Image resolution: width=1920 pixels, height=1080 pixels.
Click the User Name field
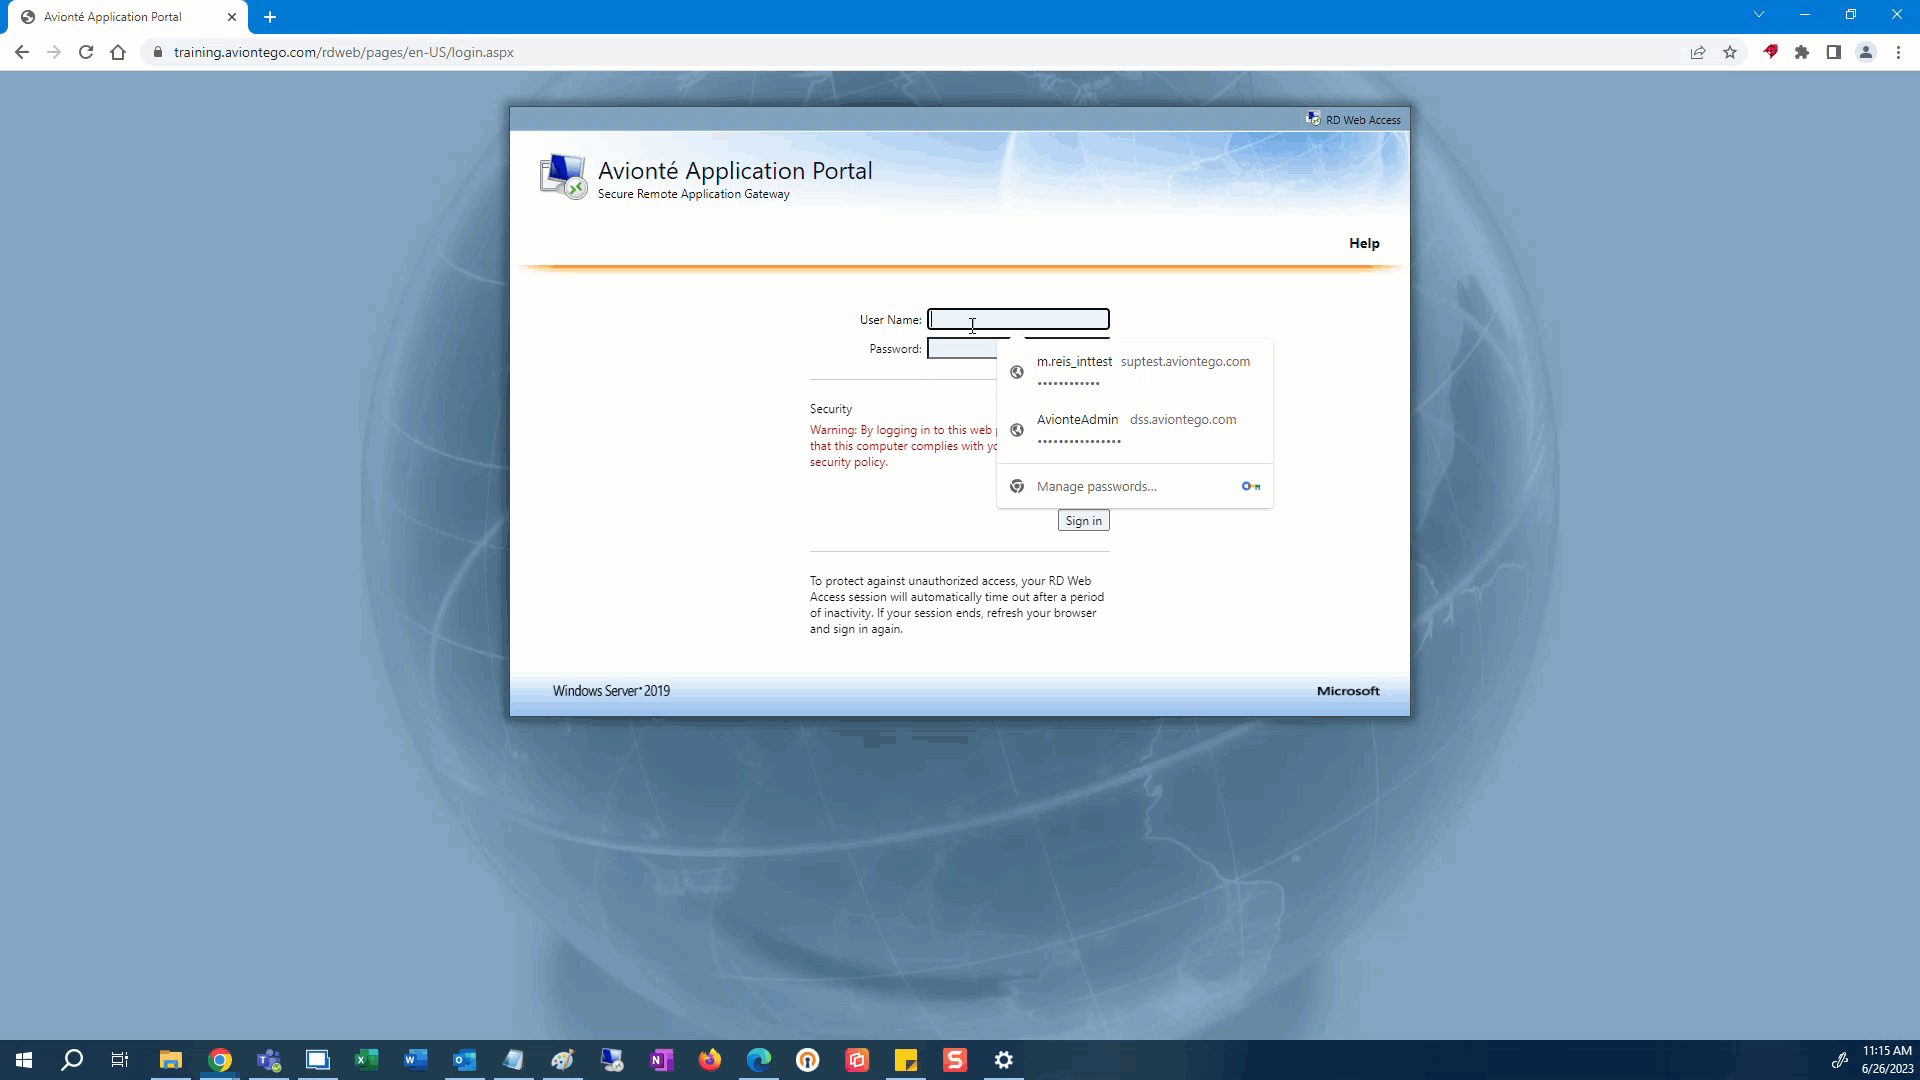pos(1018,319)
